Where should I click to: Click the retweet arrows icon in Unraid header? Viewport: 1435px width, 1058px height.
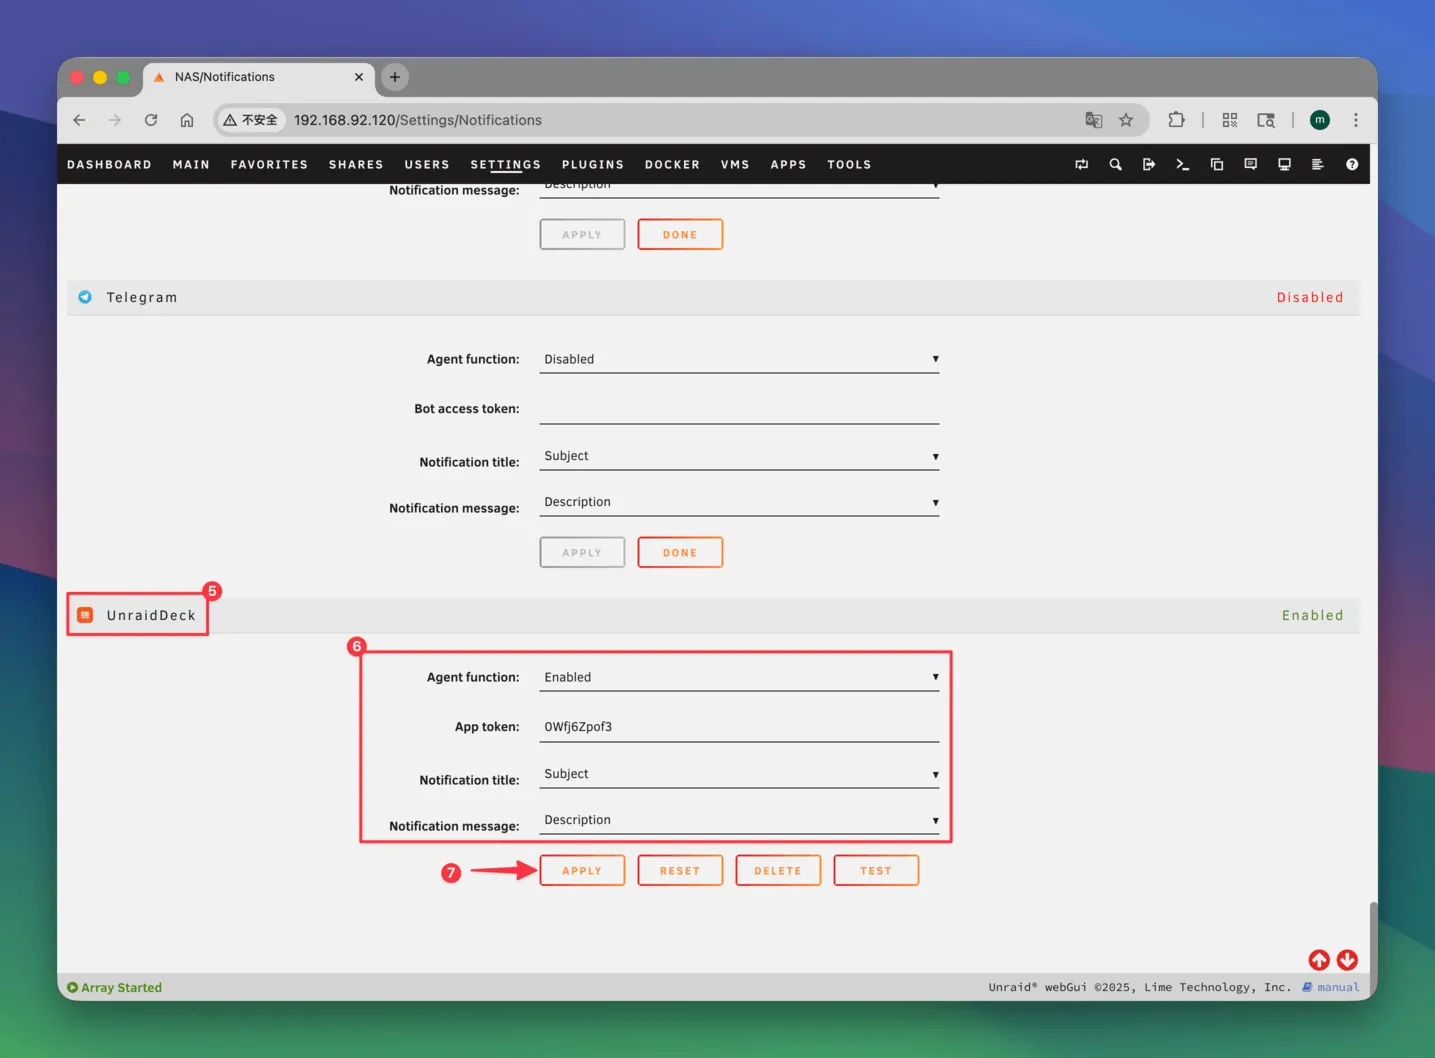1081,164
